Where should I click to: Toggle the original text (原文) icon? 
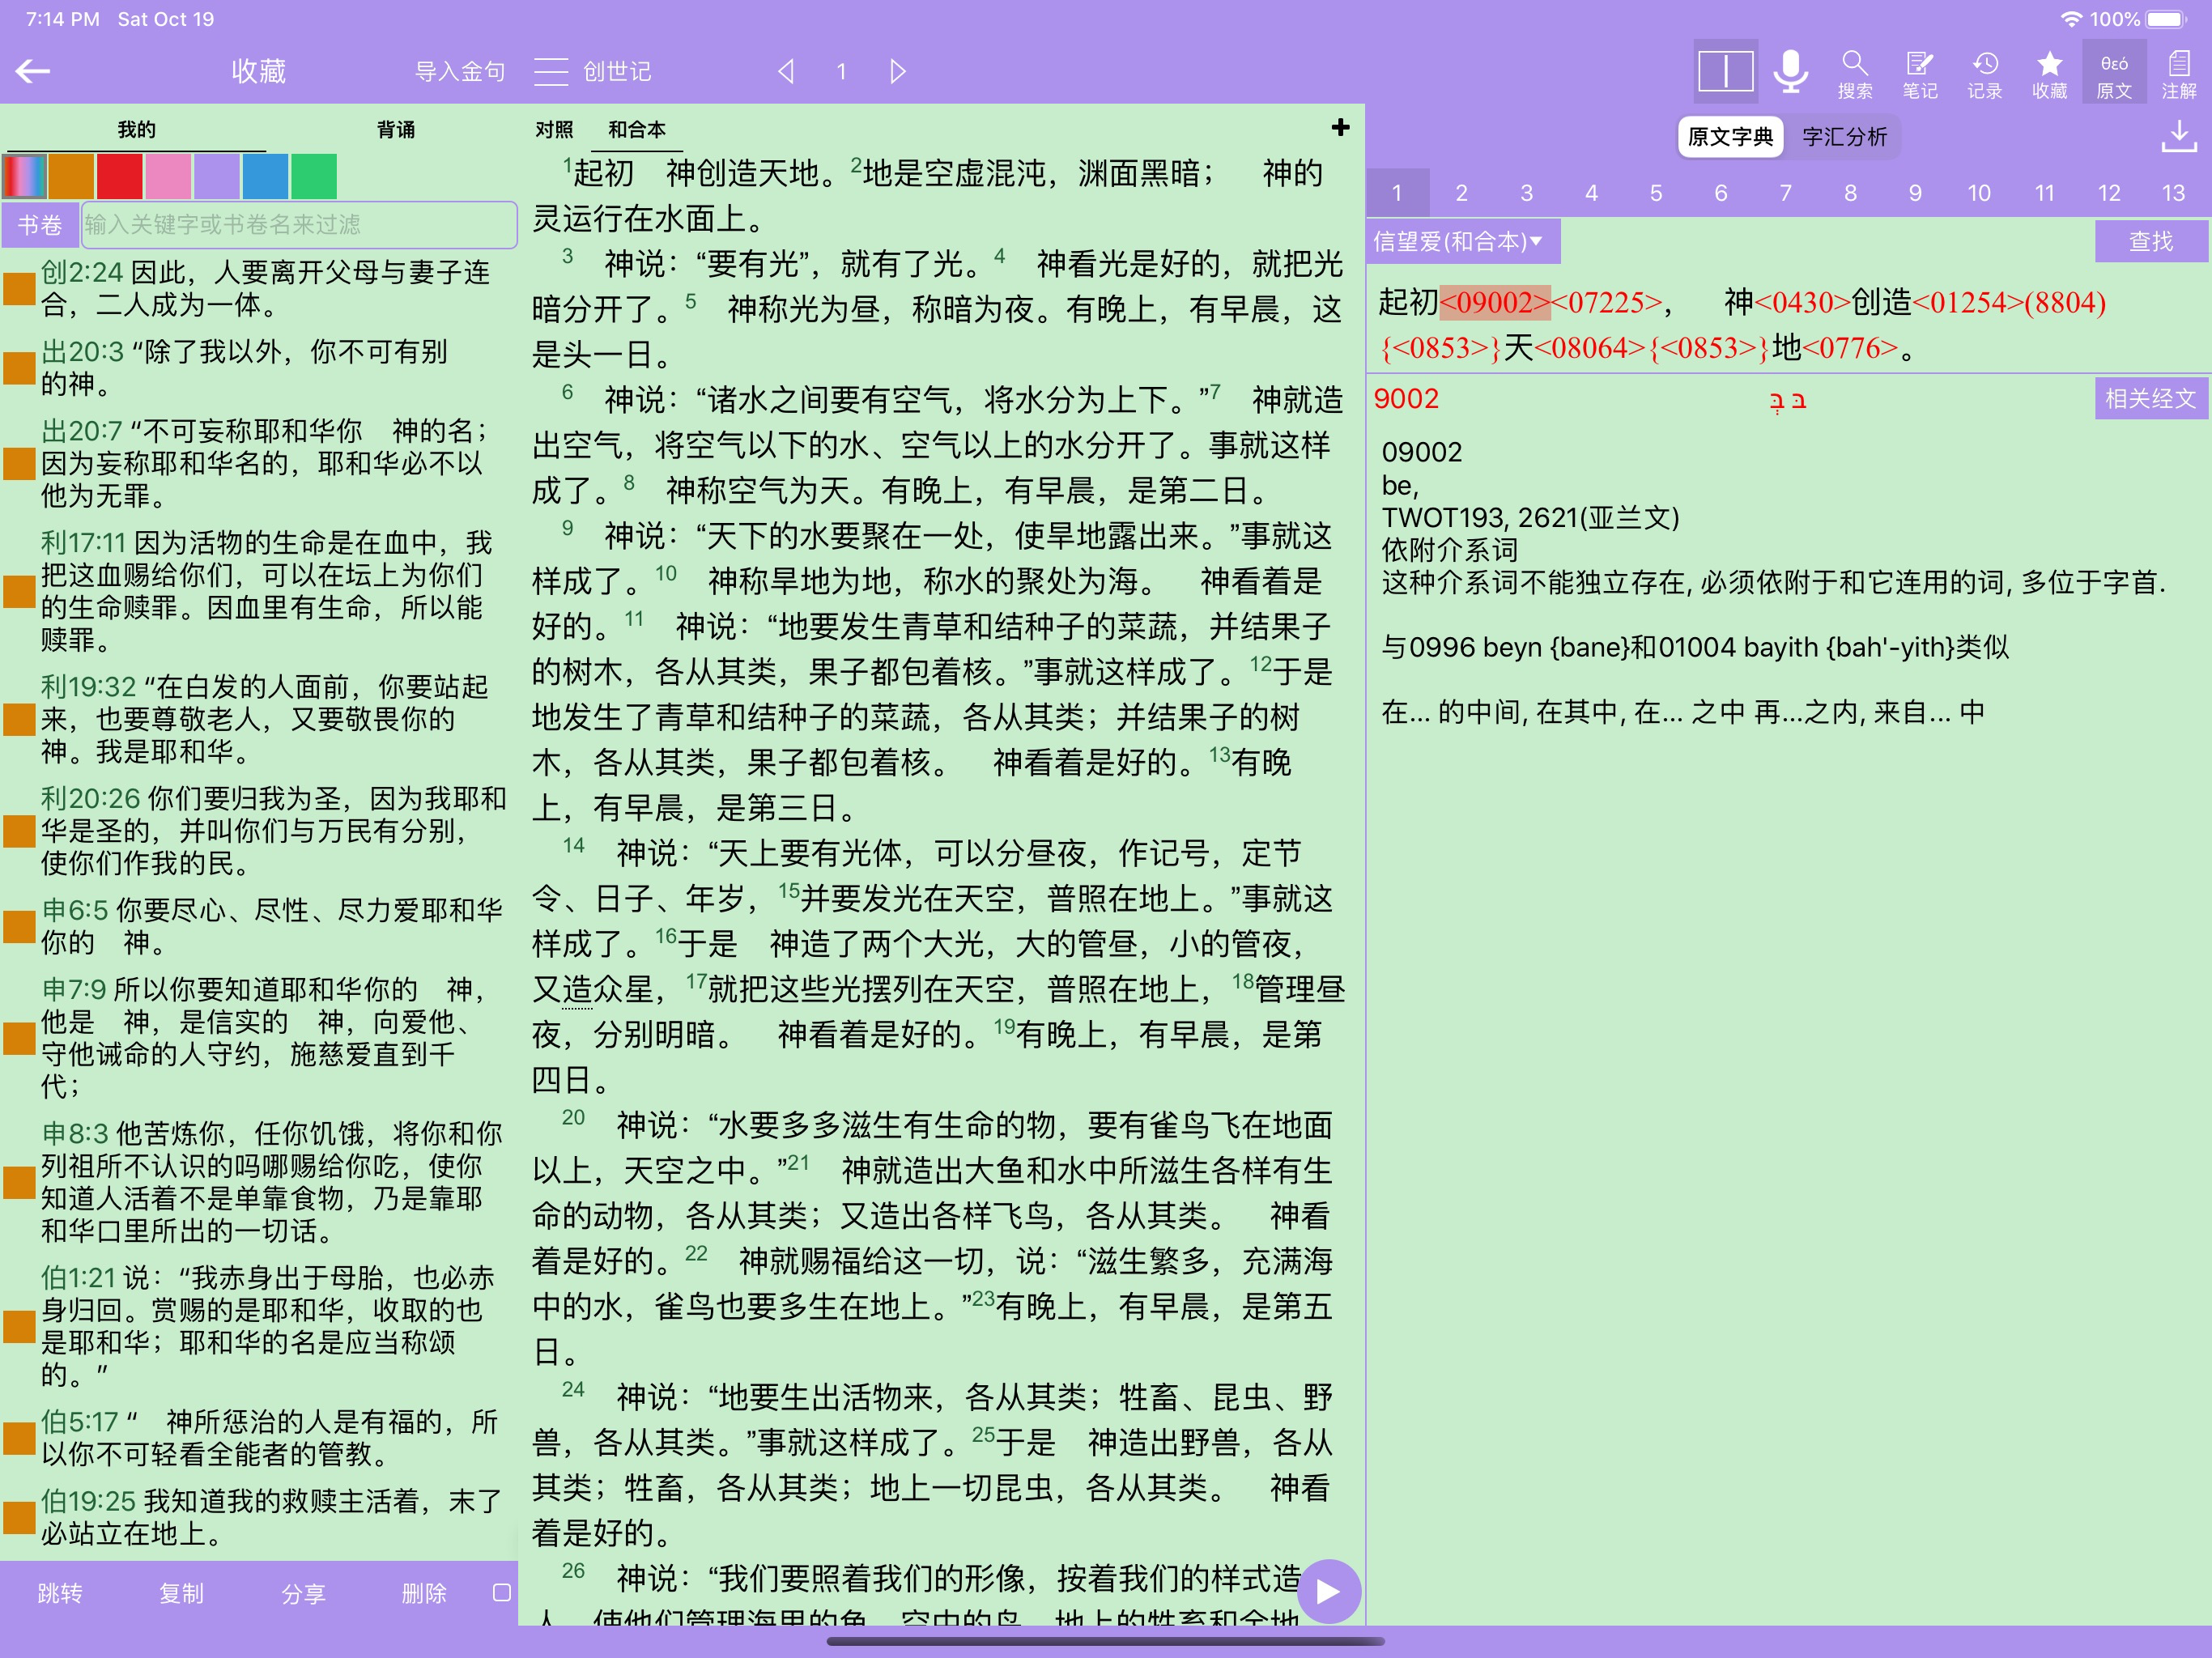2114,71
